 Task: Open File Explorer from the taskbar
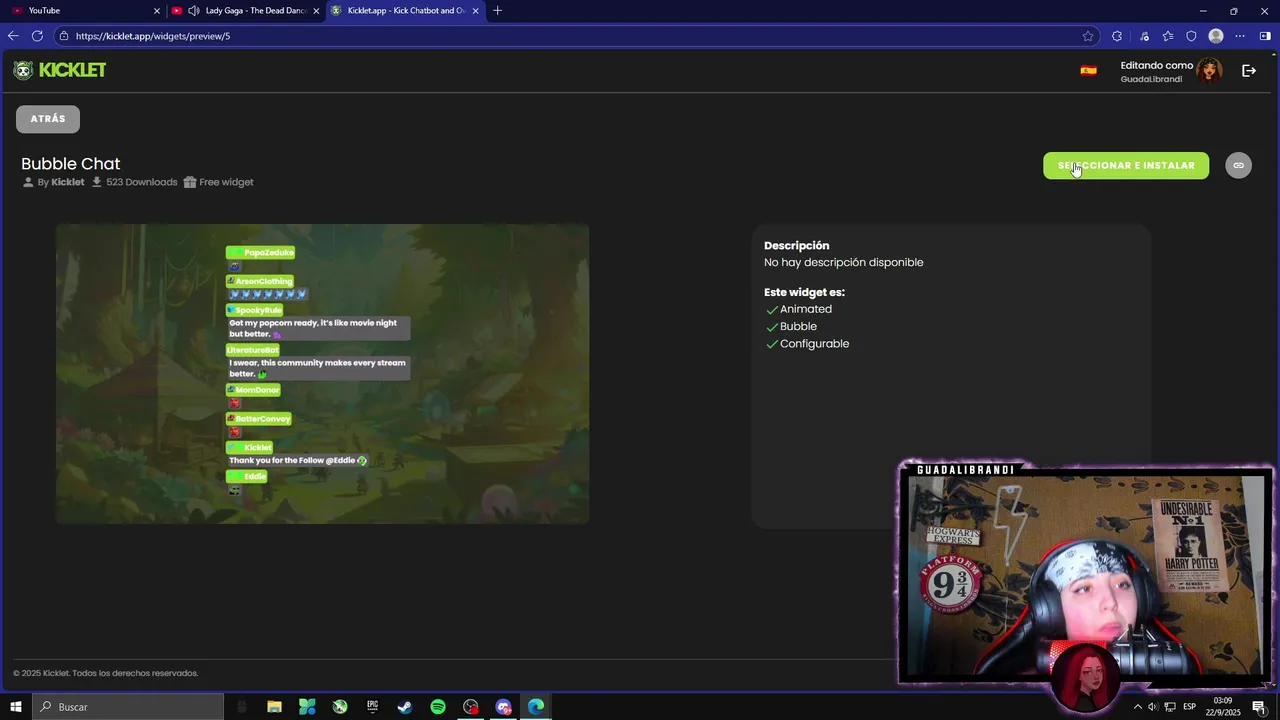click(x=274, y=707)
